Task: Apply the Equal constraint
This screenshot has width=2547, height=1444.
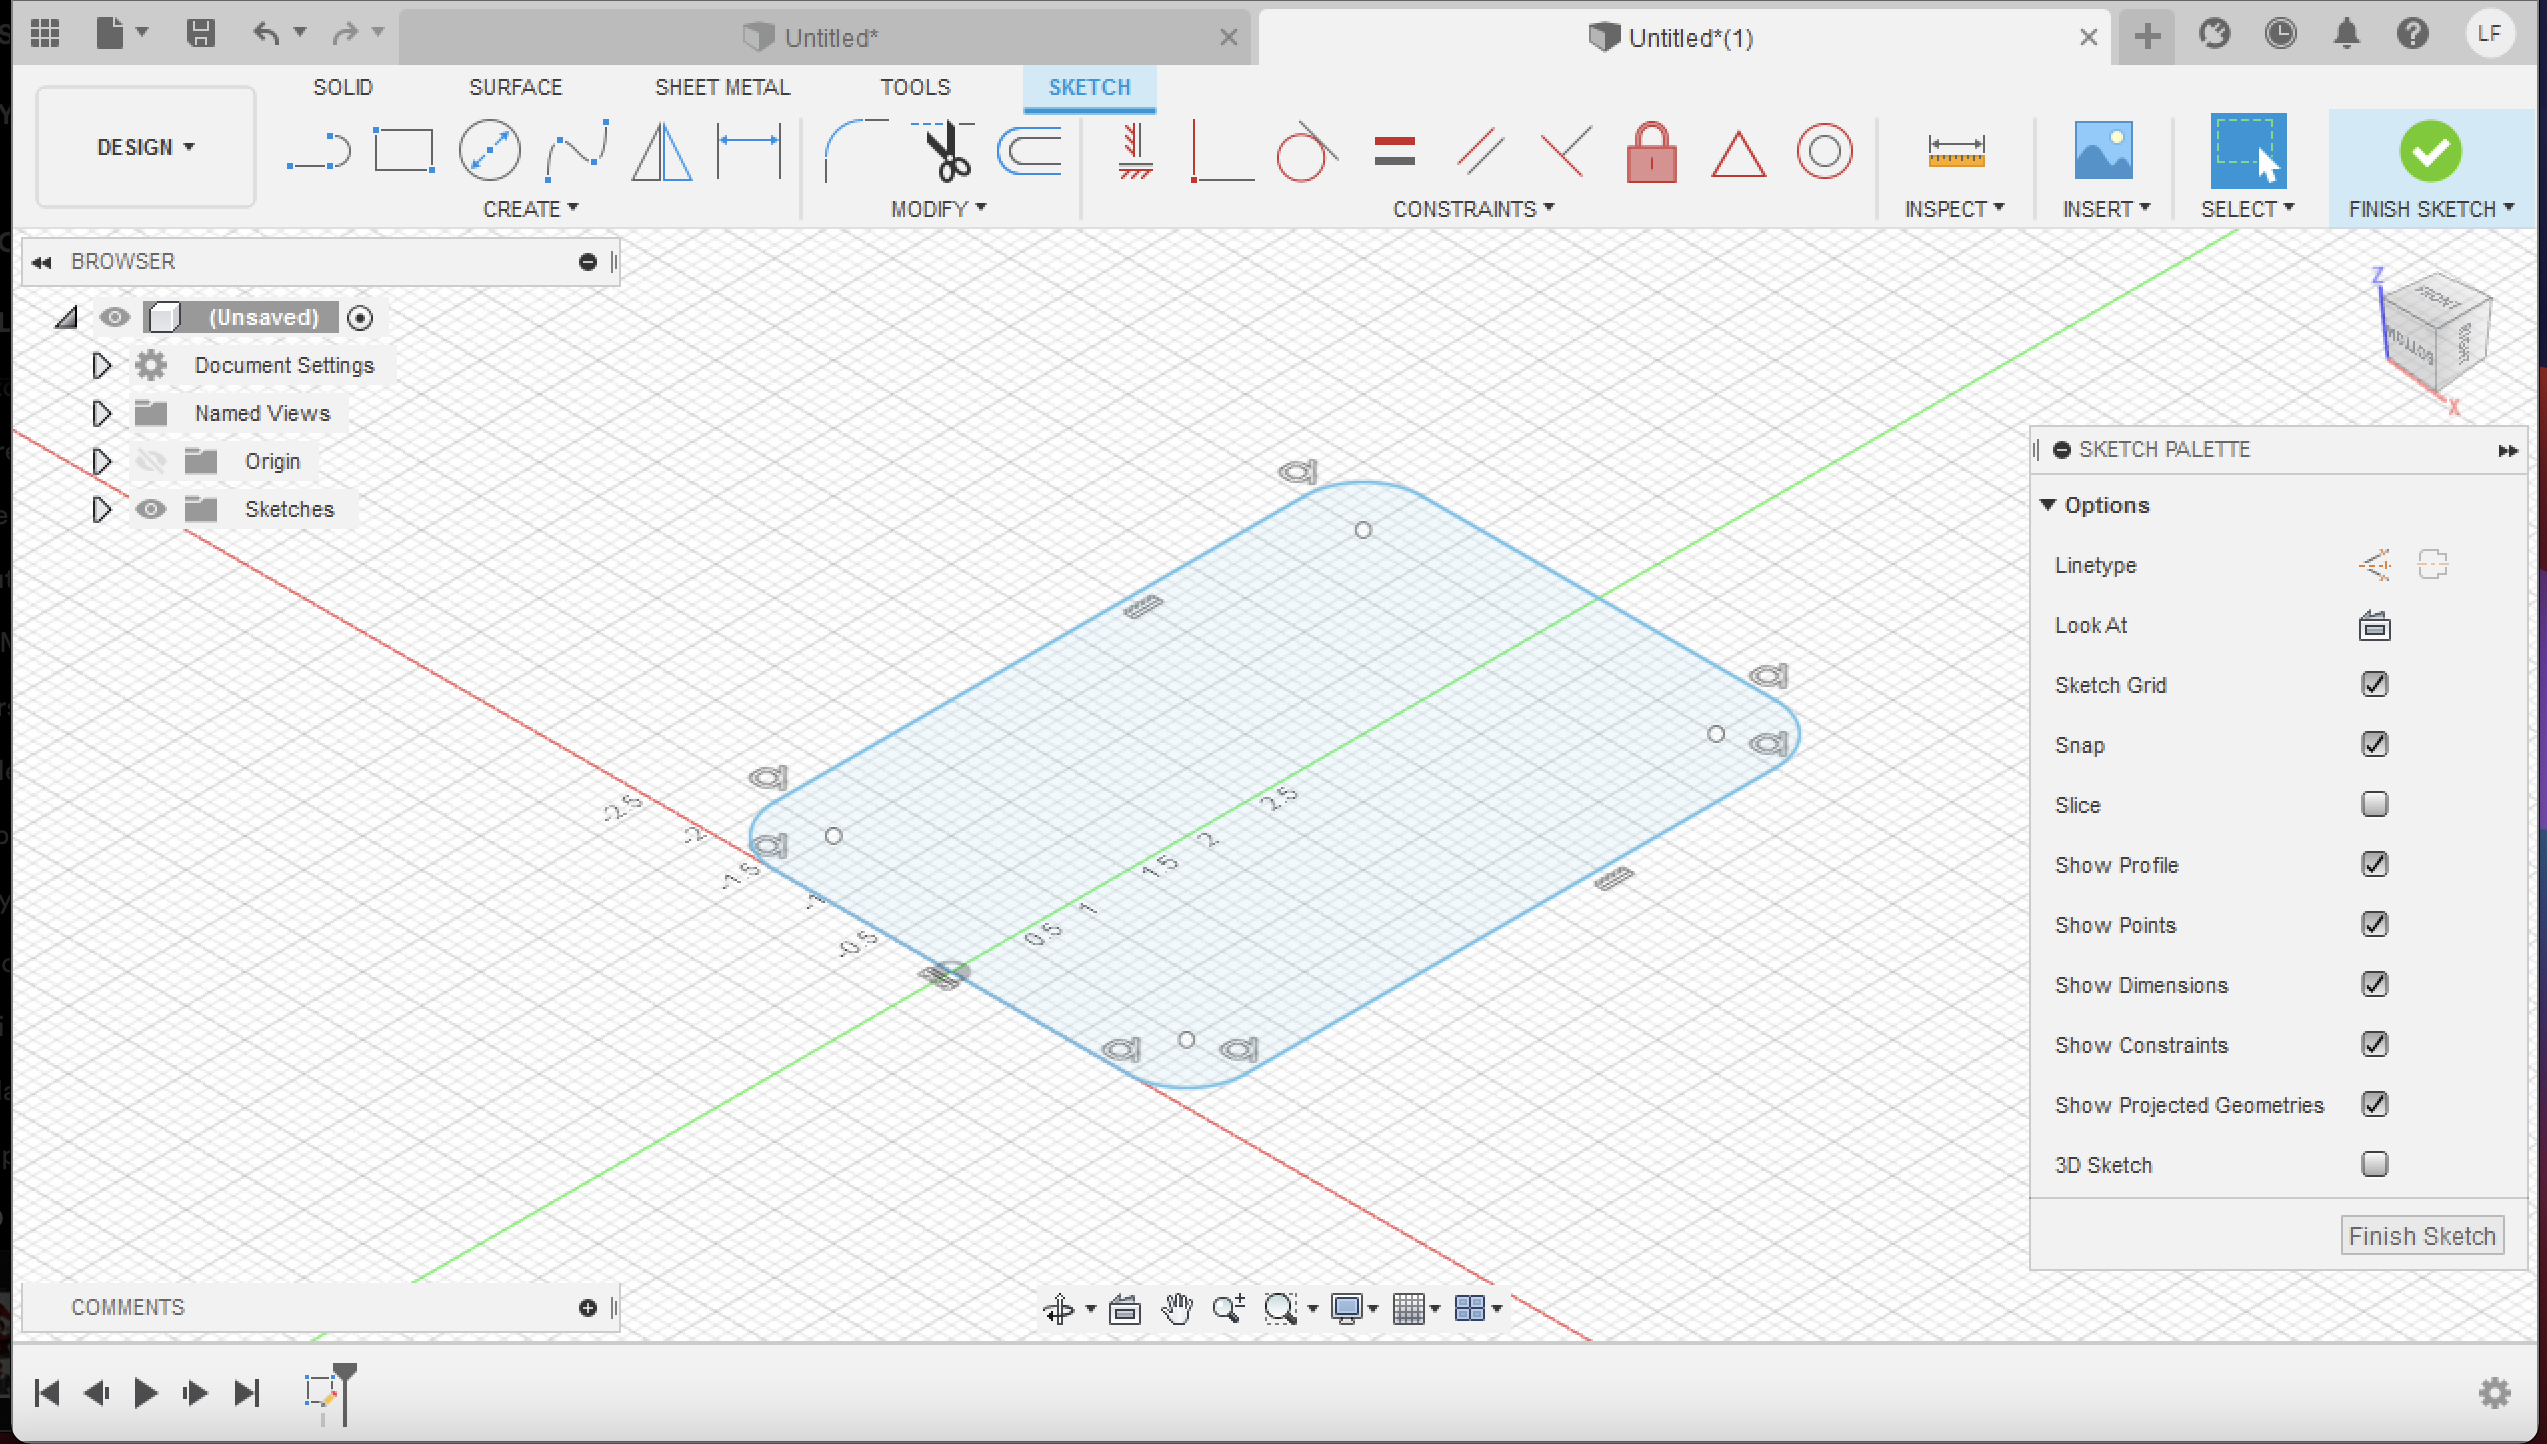Action: [x=1394, y=152]
